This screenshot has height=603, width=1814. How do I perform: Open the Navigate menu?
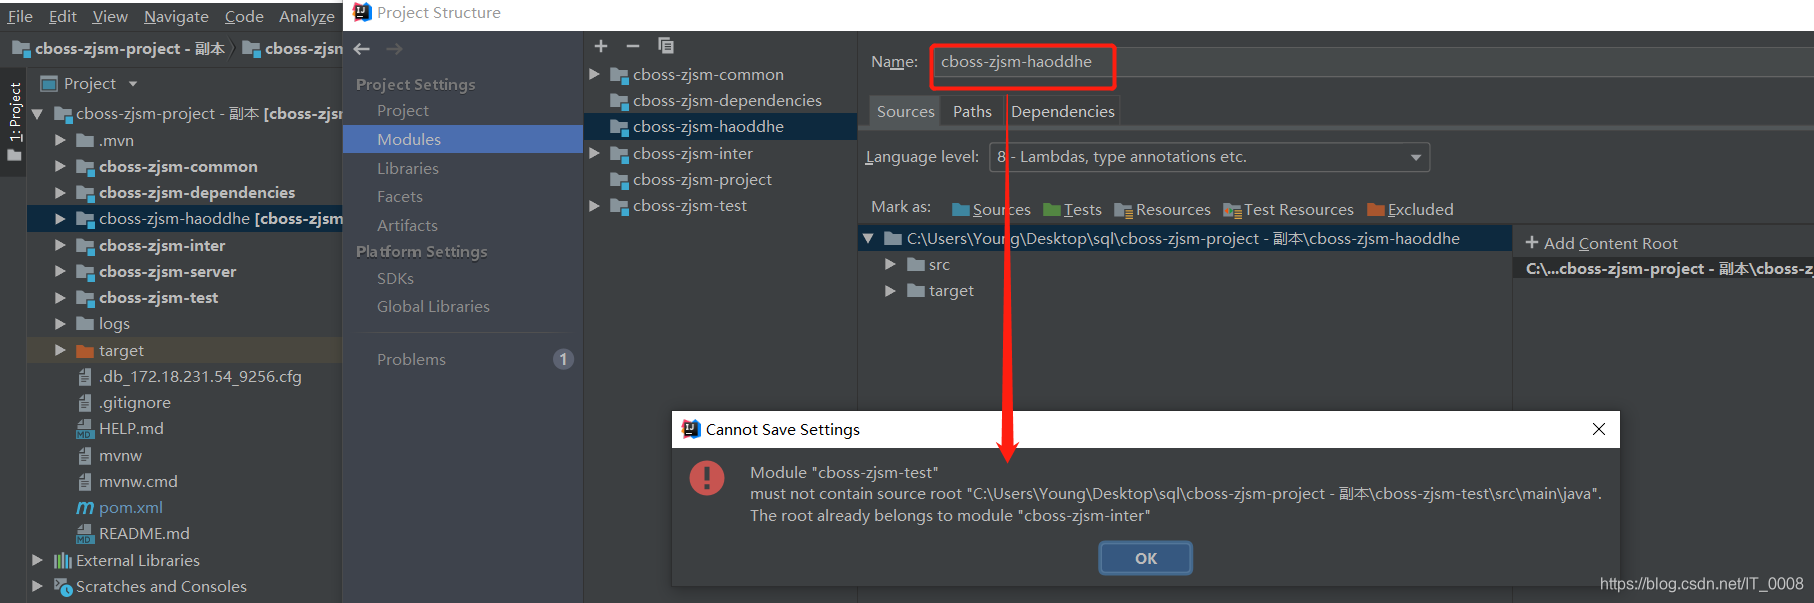click(176, 16)
